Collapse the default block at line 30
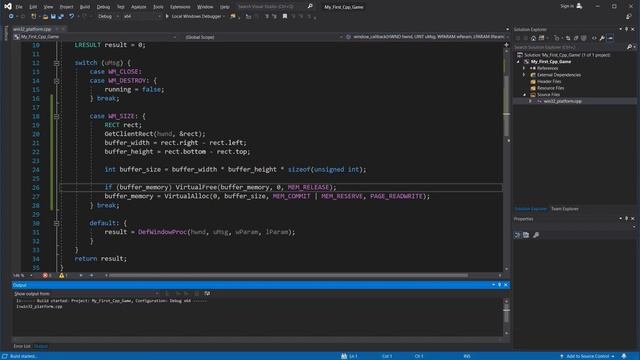 tap(57, 223)
